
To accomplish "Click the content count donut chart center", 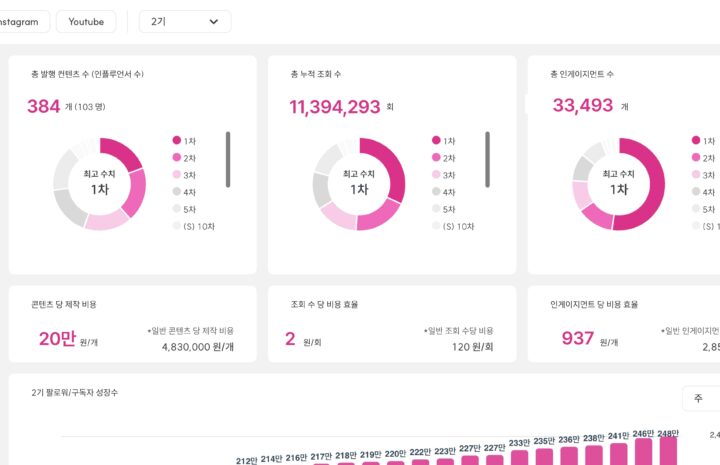I will [100, 184].
